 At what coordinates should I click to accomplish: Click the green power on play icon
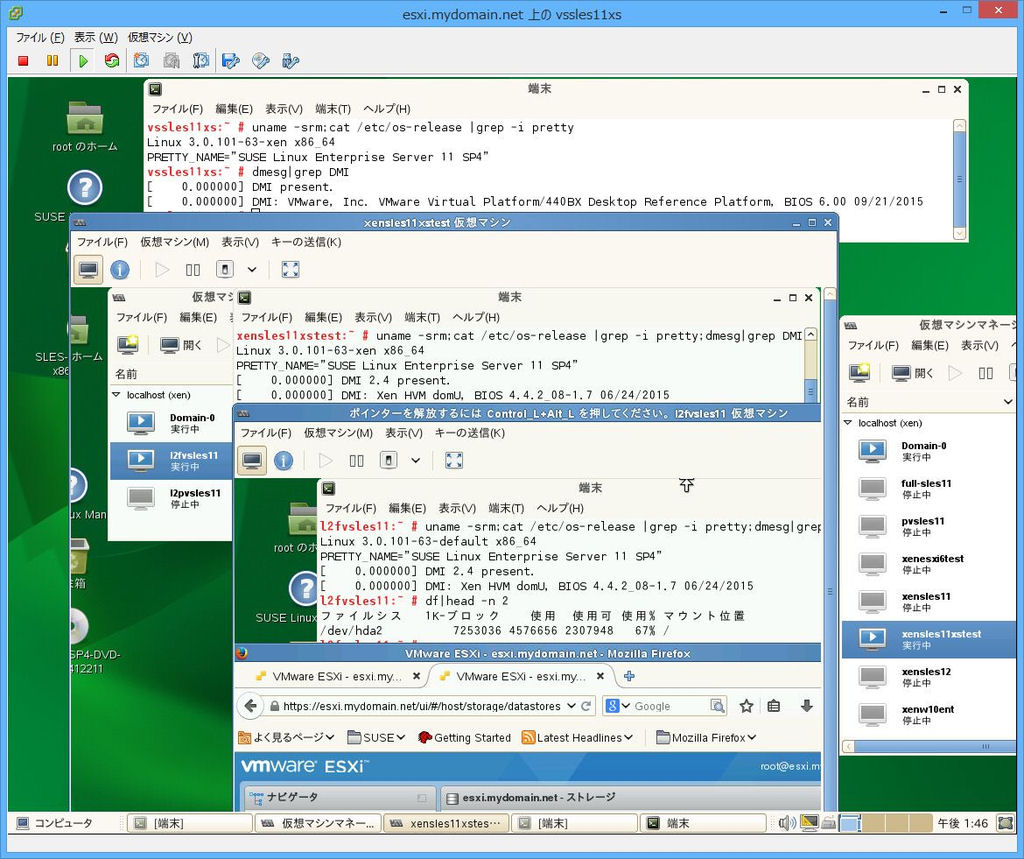(82, 61)
